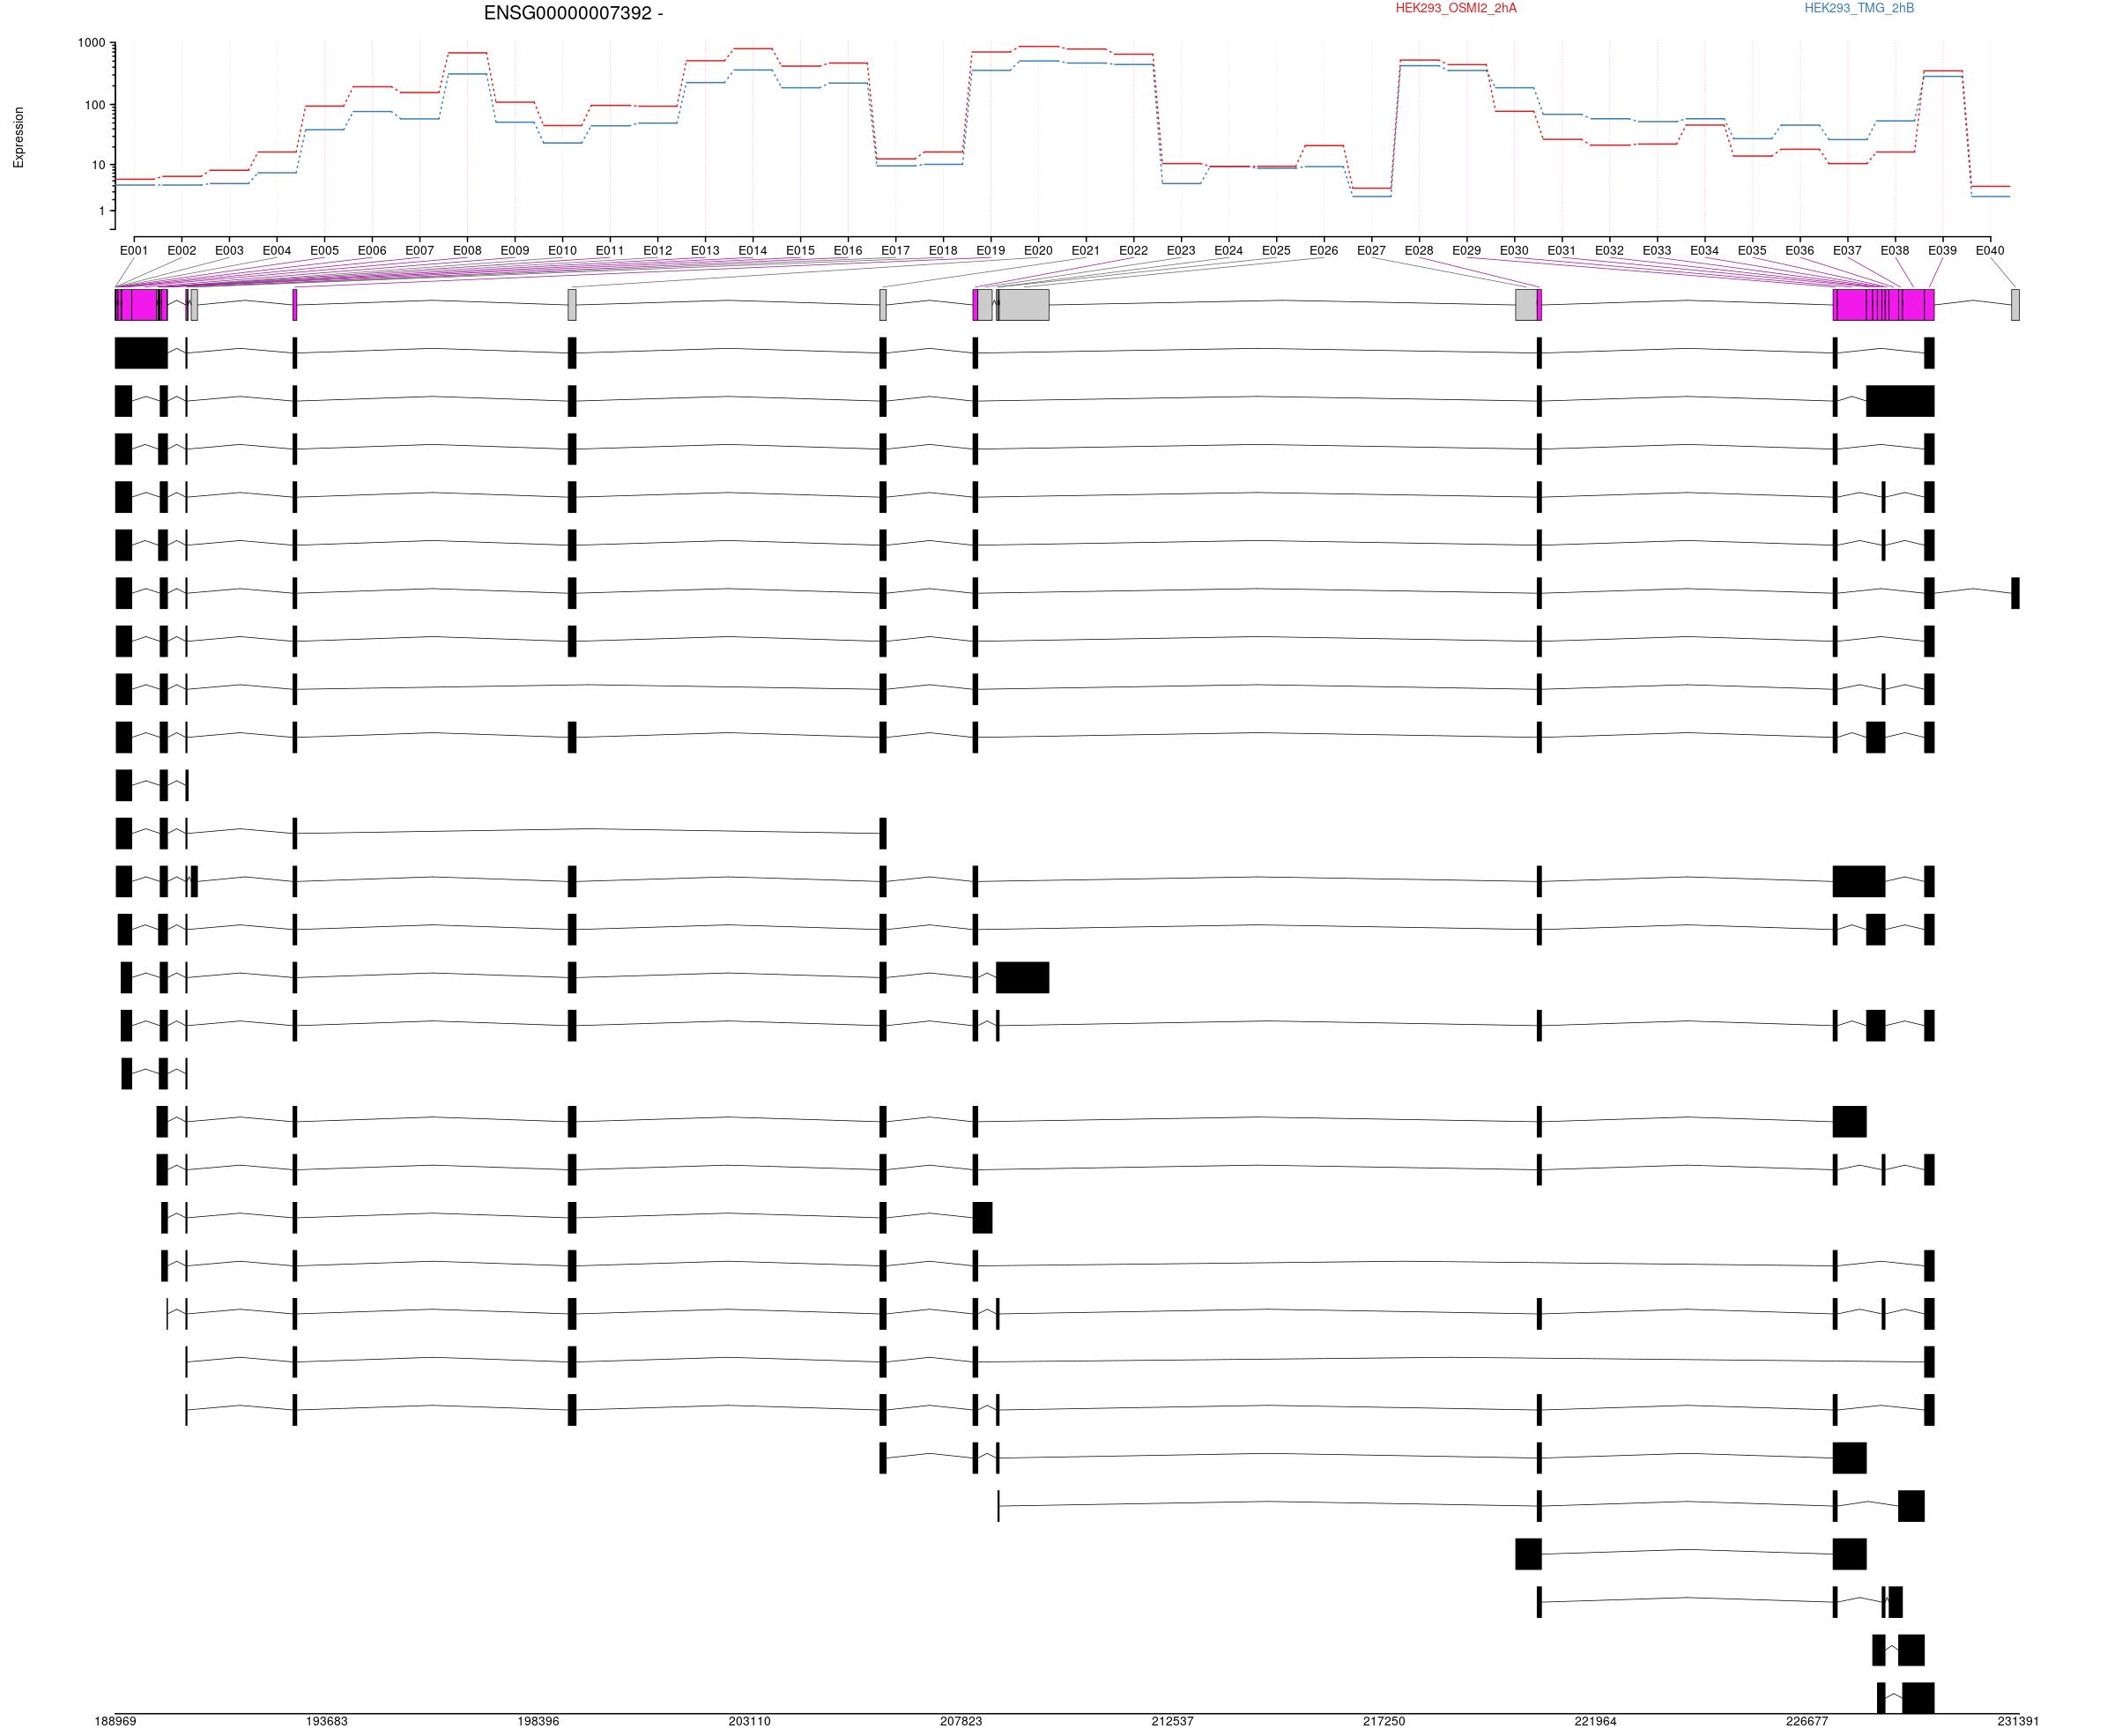Click genomic coordinate 207823 on bottom axis

coord(961,1722)
